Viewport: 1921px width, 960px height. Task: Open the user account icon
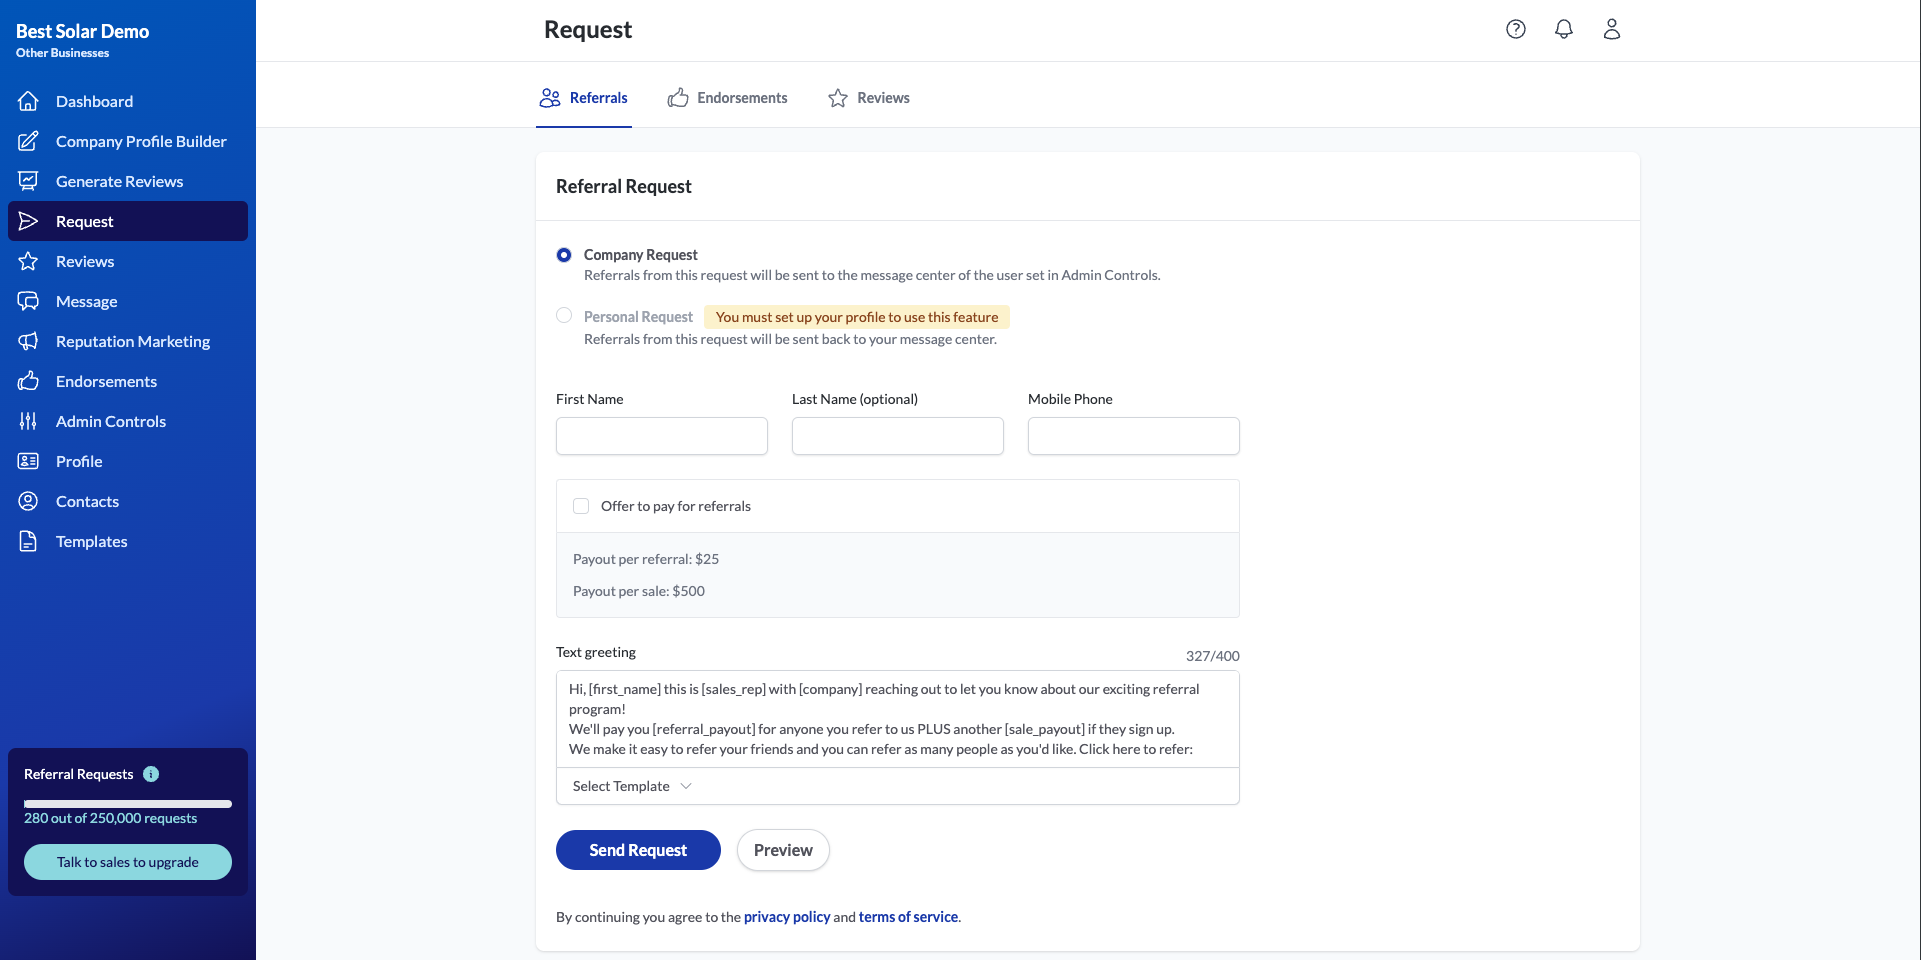tap(1612, 29)
